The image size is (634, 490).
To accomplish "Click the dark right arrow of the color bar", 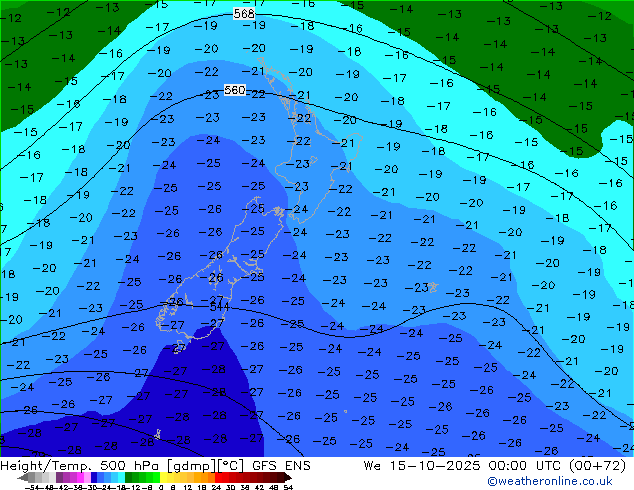I will (287, 477).
